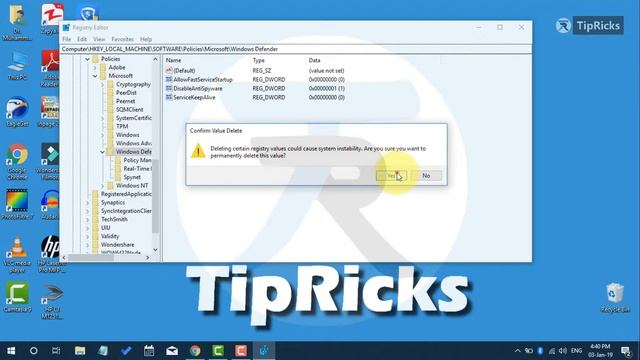The height and width of the screenshot is (360, 640).
Task: Select the Real-Time Protection key
Action: [x=137, y=169]
